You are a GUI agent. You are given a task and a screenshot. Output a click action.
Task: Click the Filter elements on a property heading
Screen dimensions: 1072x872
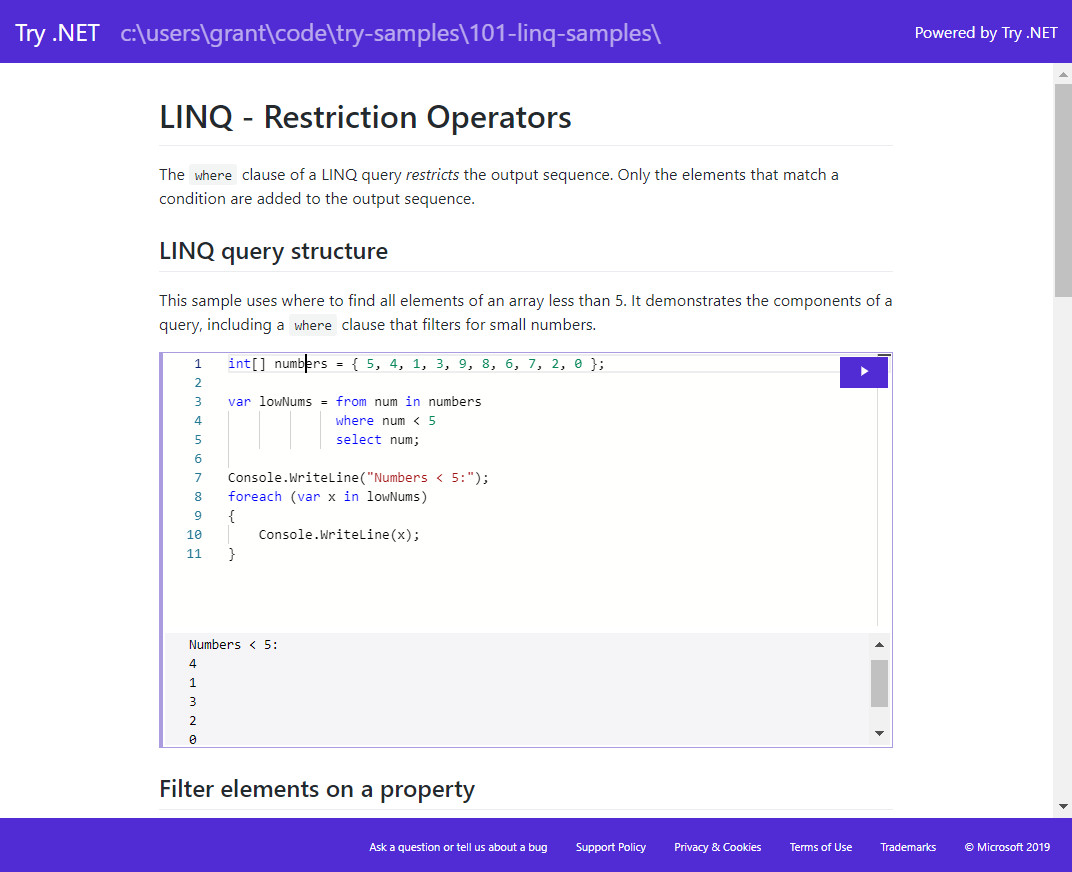tap(317, 789)
